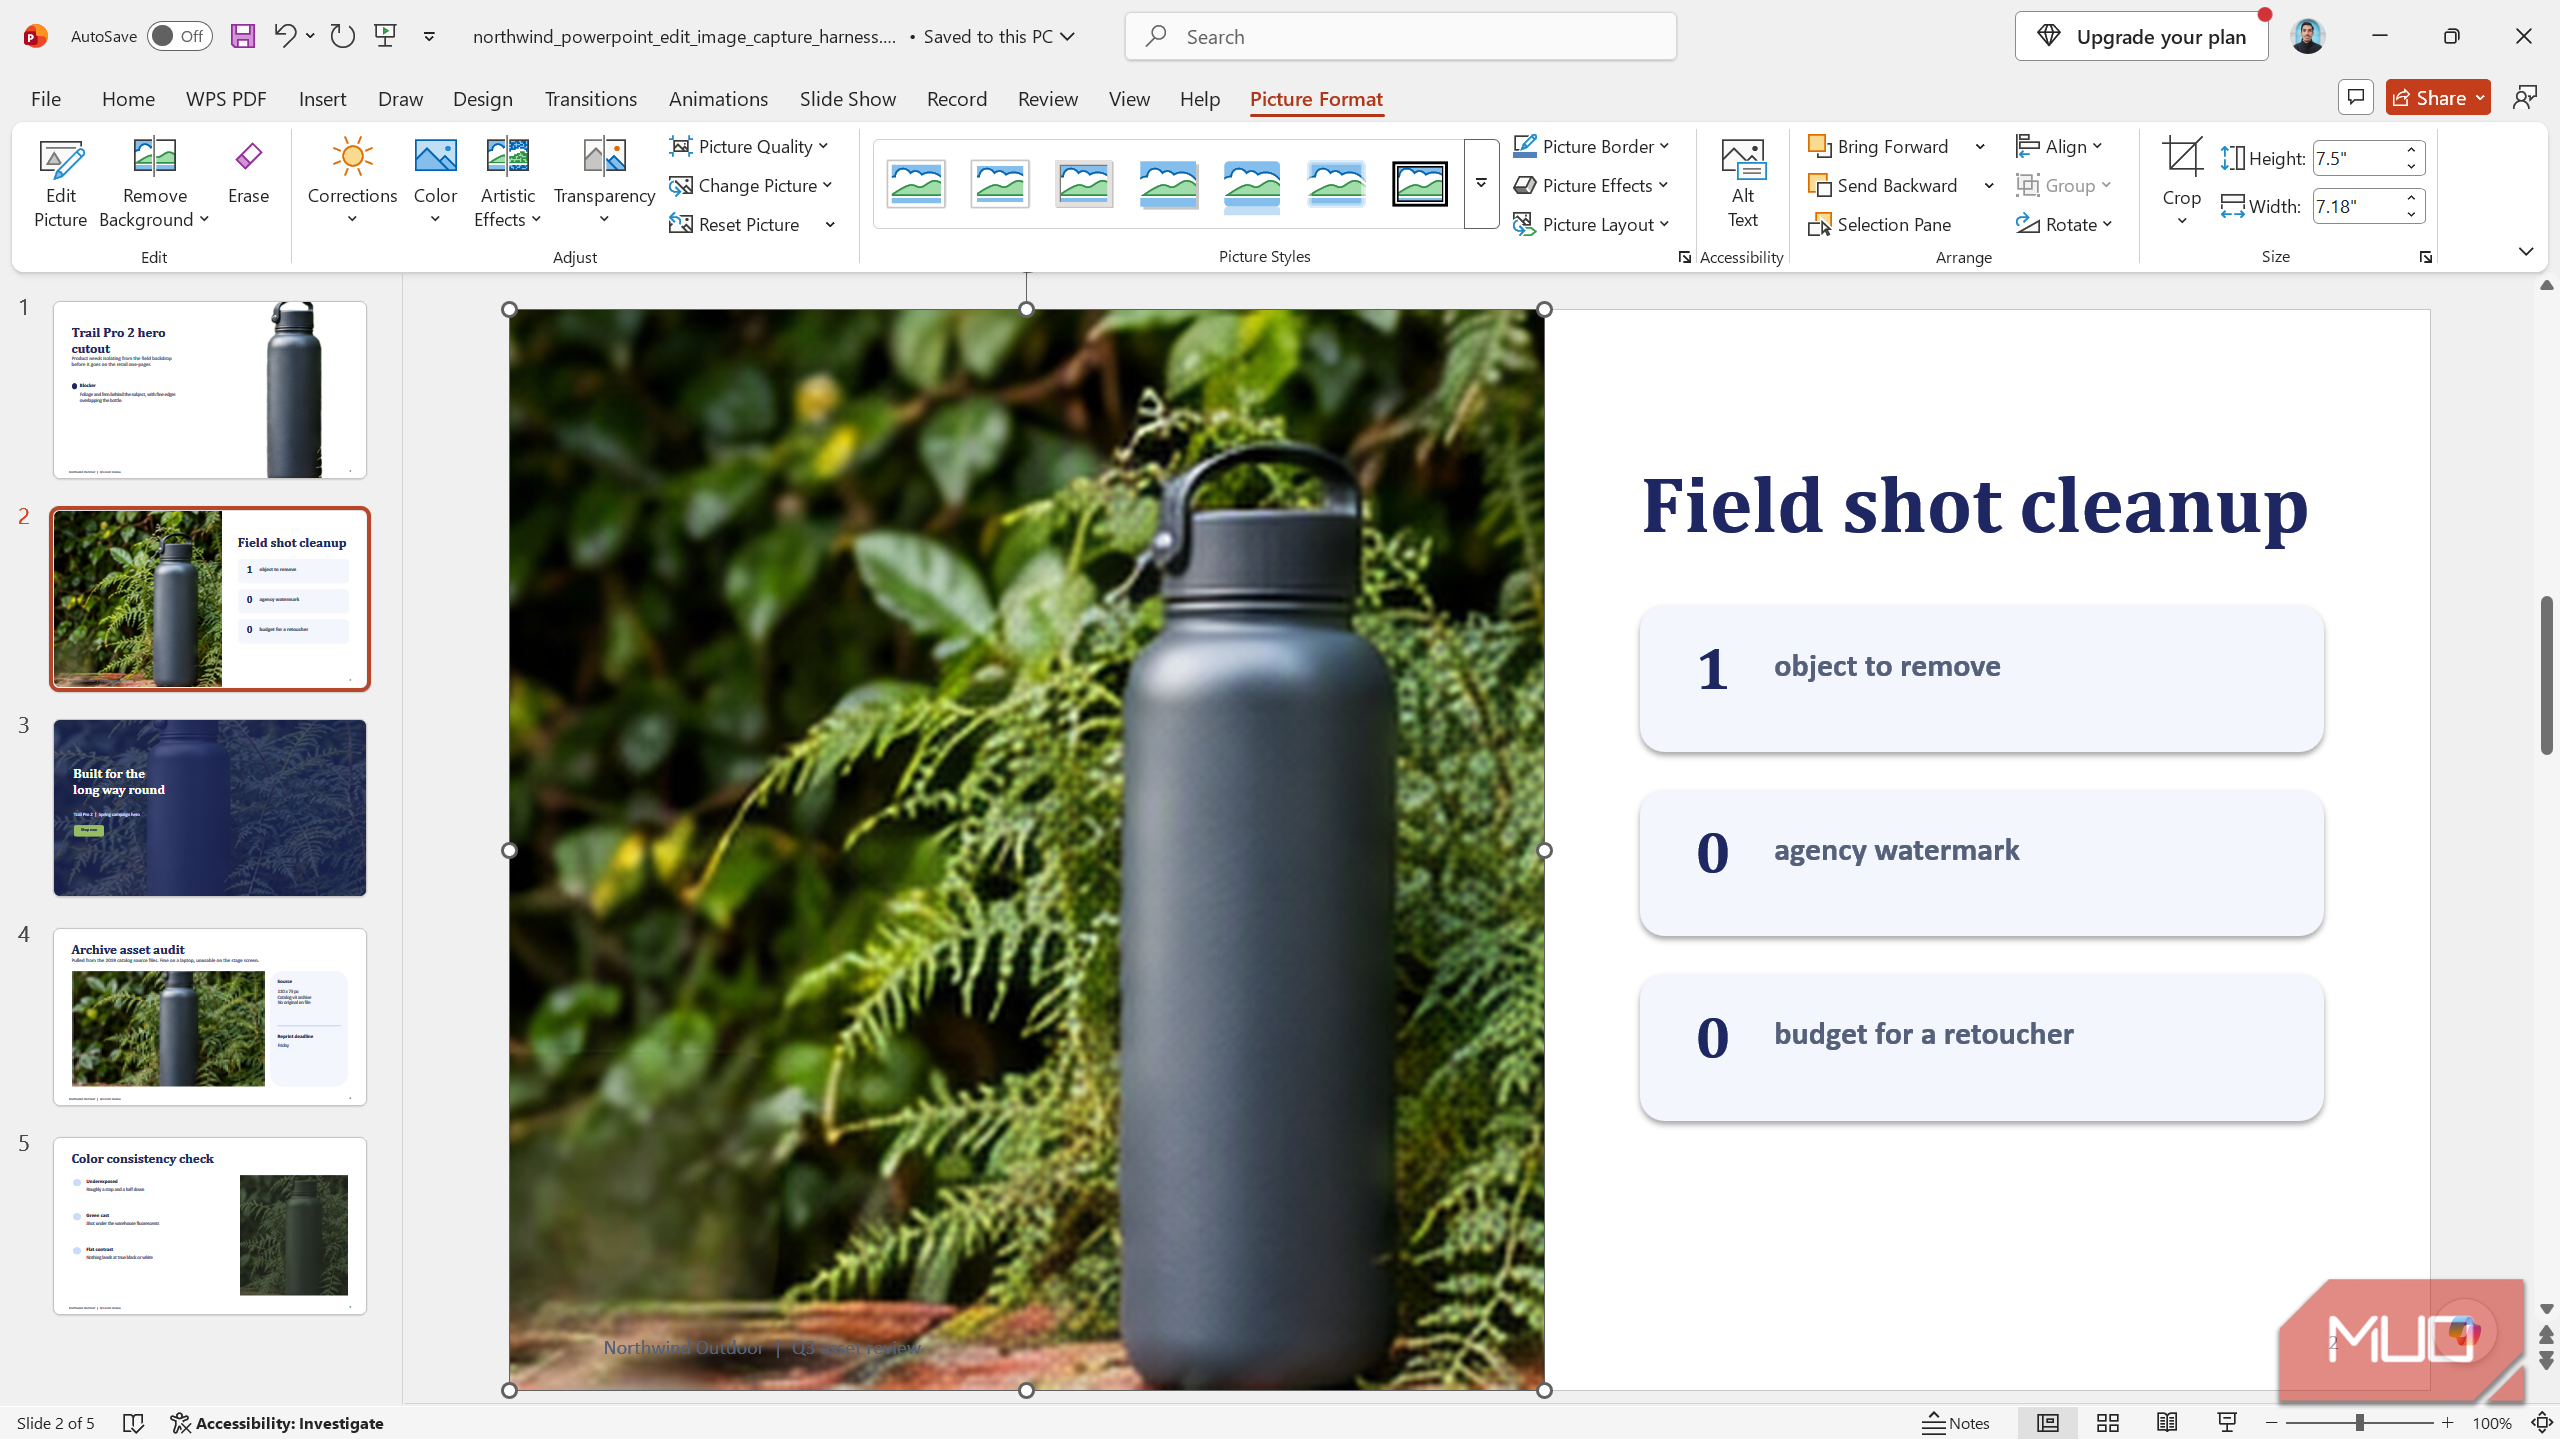Expand the Picture Styles gallery
2560x1440 pixels.
(x=1481, y=184)
